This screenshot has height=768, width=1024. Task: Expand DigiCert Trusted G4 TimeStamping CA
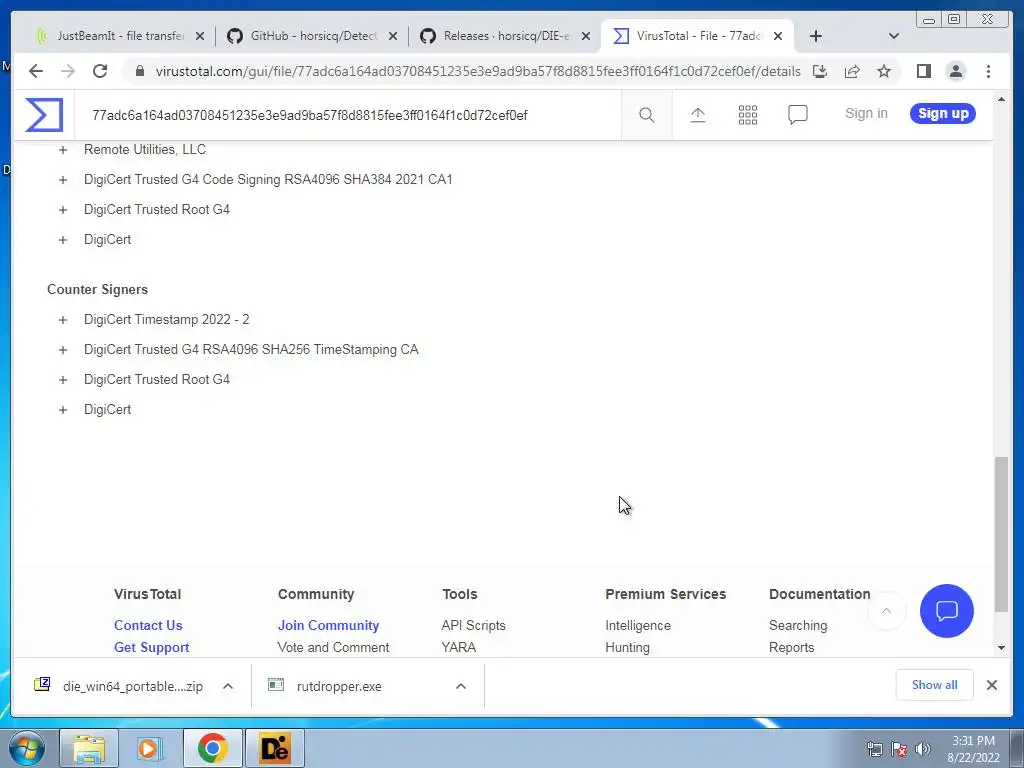[63, 350]
